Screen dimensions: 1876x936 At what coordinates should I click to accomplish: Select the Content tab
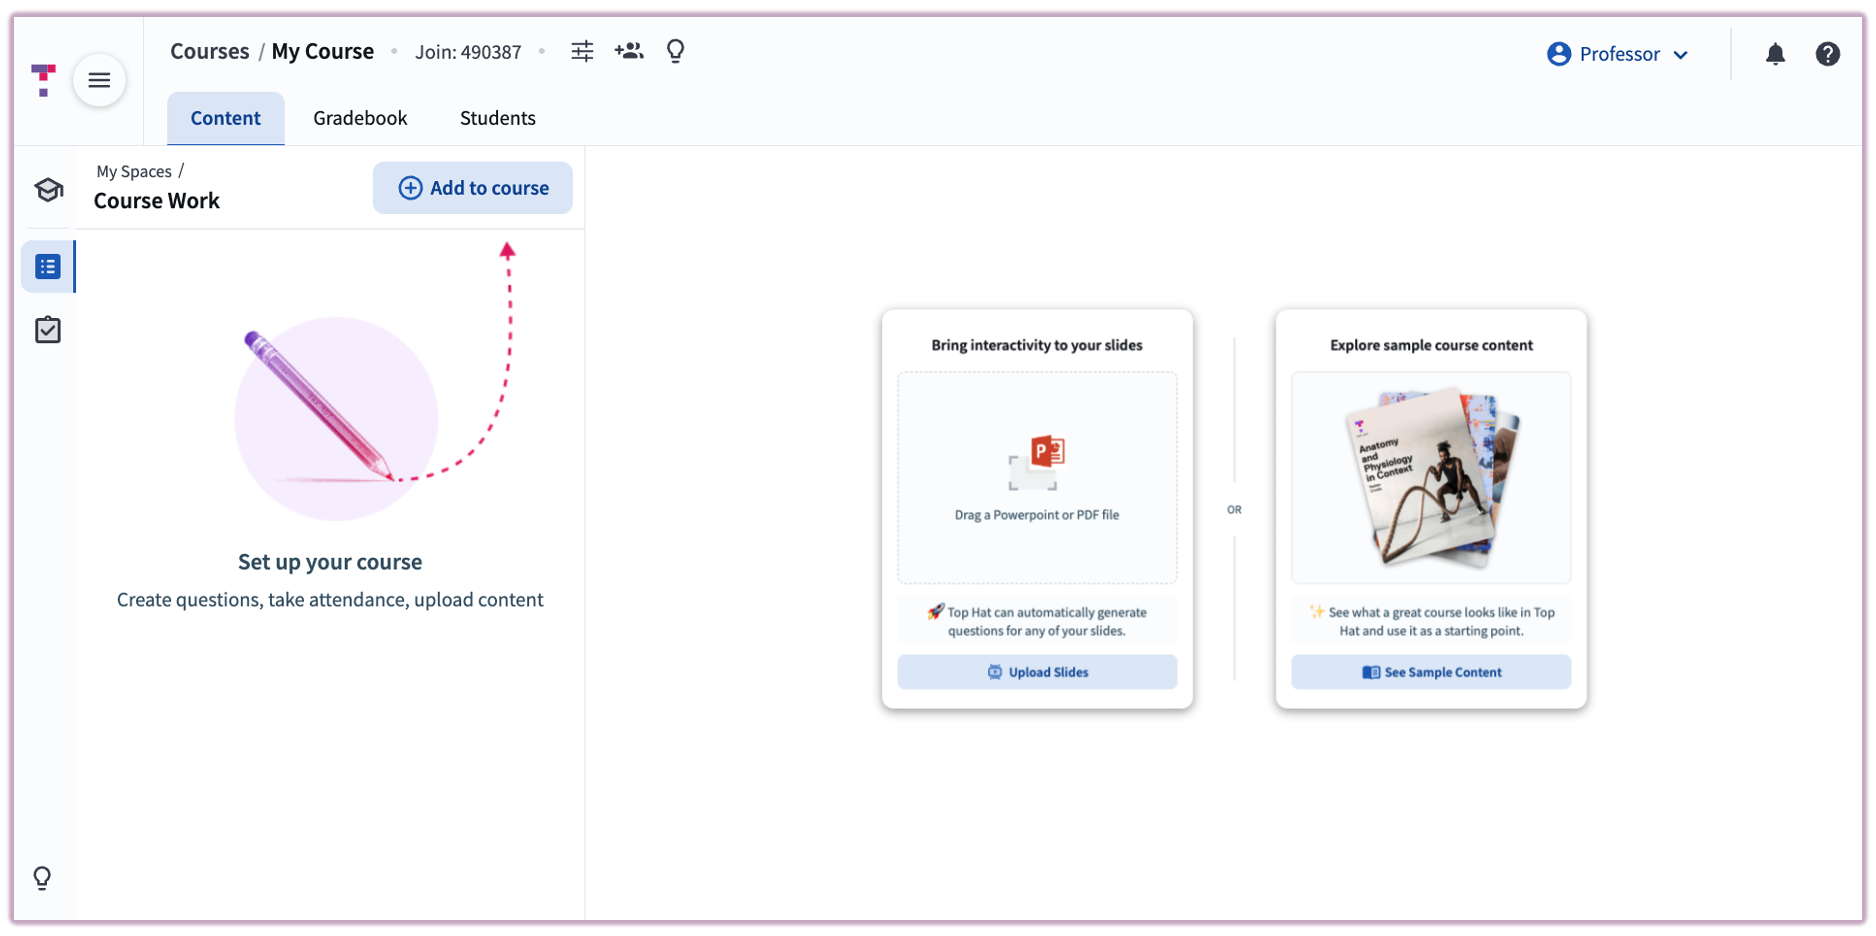point(225,117)
